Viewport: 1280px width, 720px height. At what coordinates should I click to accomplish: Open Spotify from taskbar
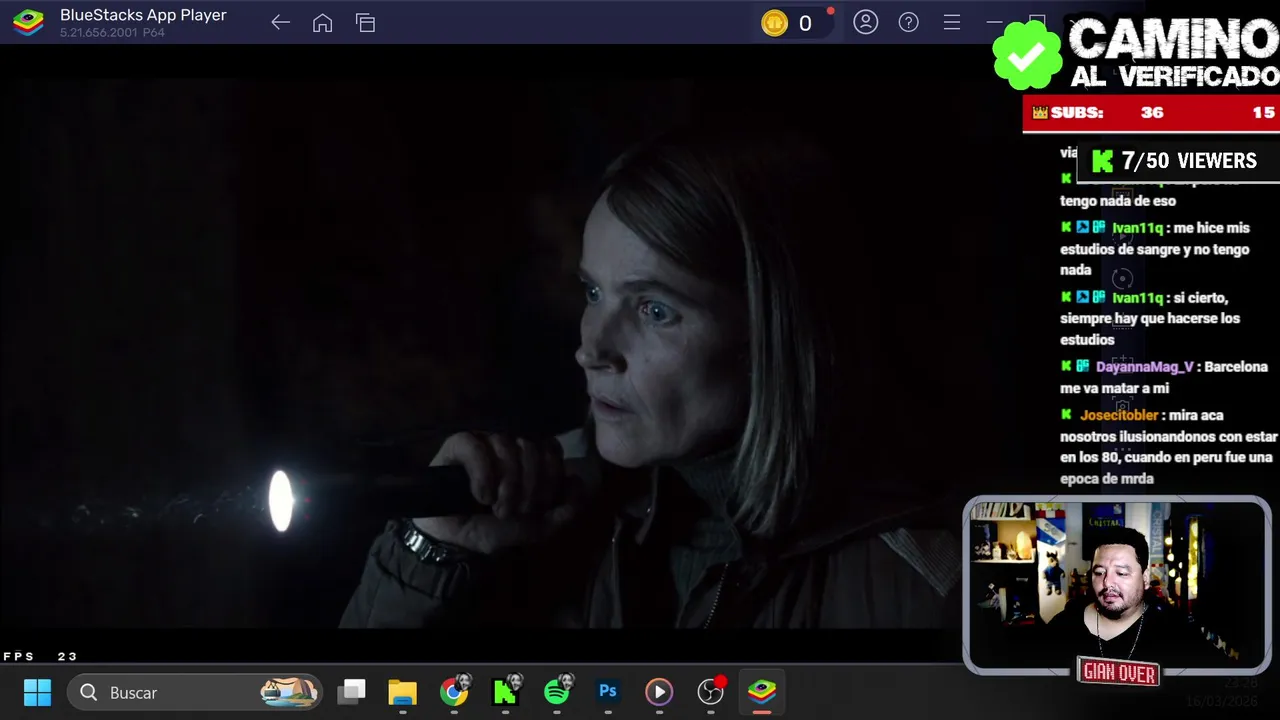pyautogui.click(x=557, y=691)
